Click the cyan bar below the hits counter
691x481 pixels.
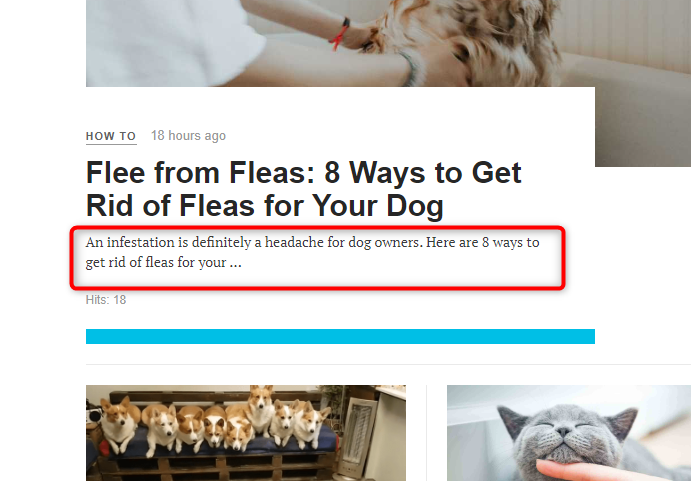tap(340, 336)
